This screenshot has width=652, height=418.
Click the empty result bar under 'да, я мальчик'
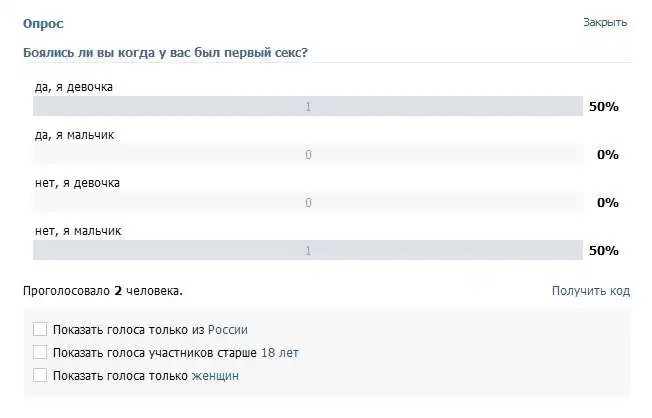click(308, 154)
